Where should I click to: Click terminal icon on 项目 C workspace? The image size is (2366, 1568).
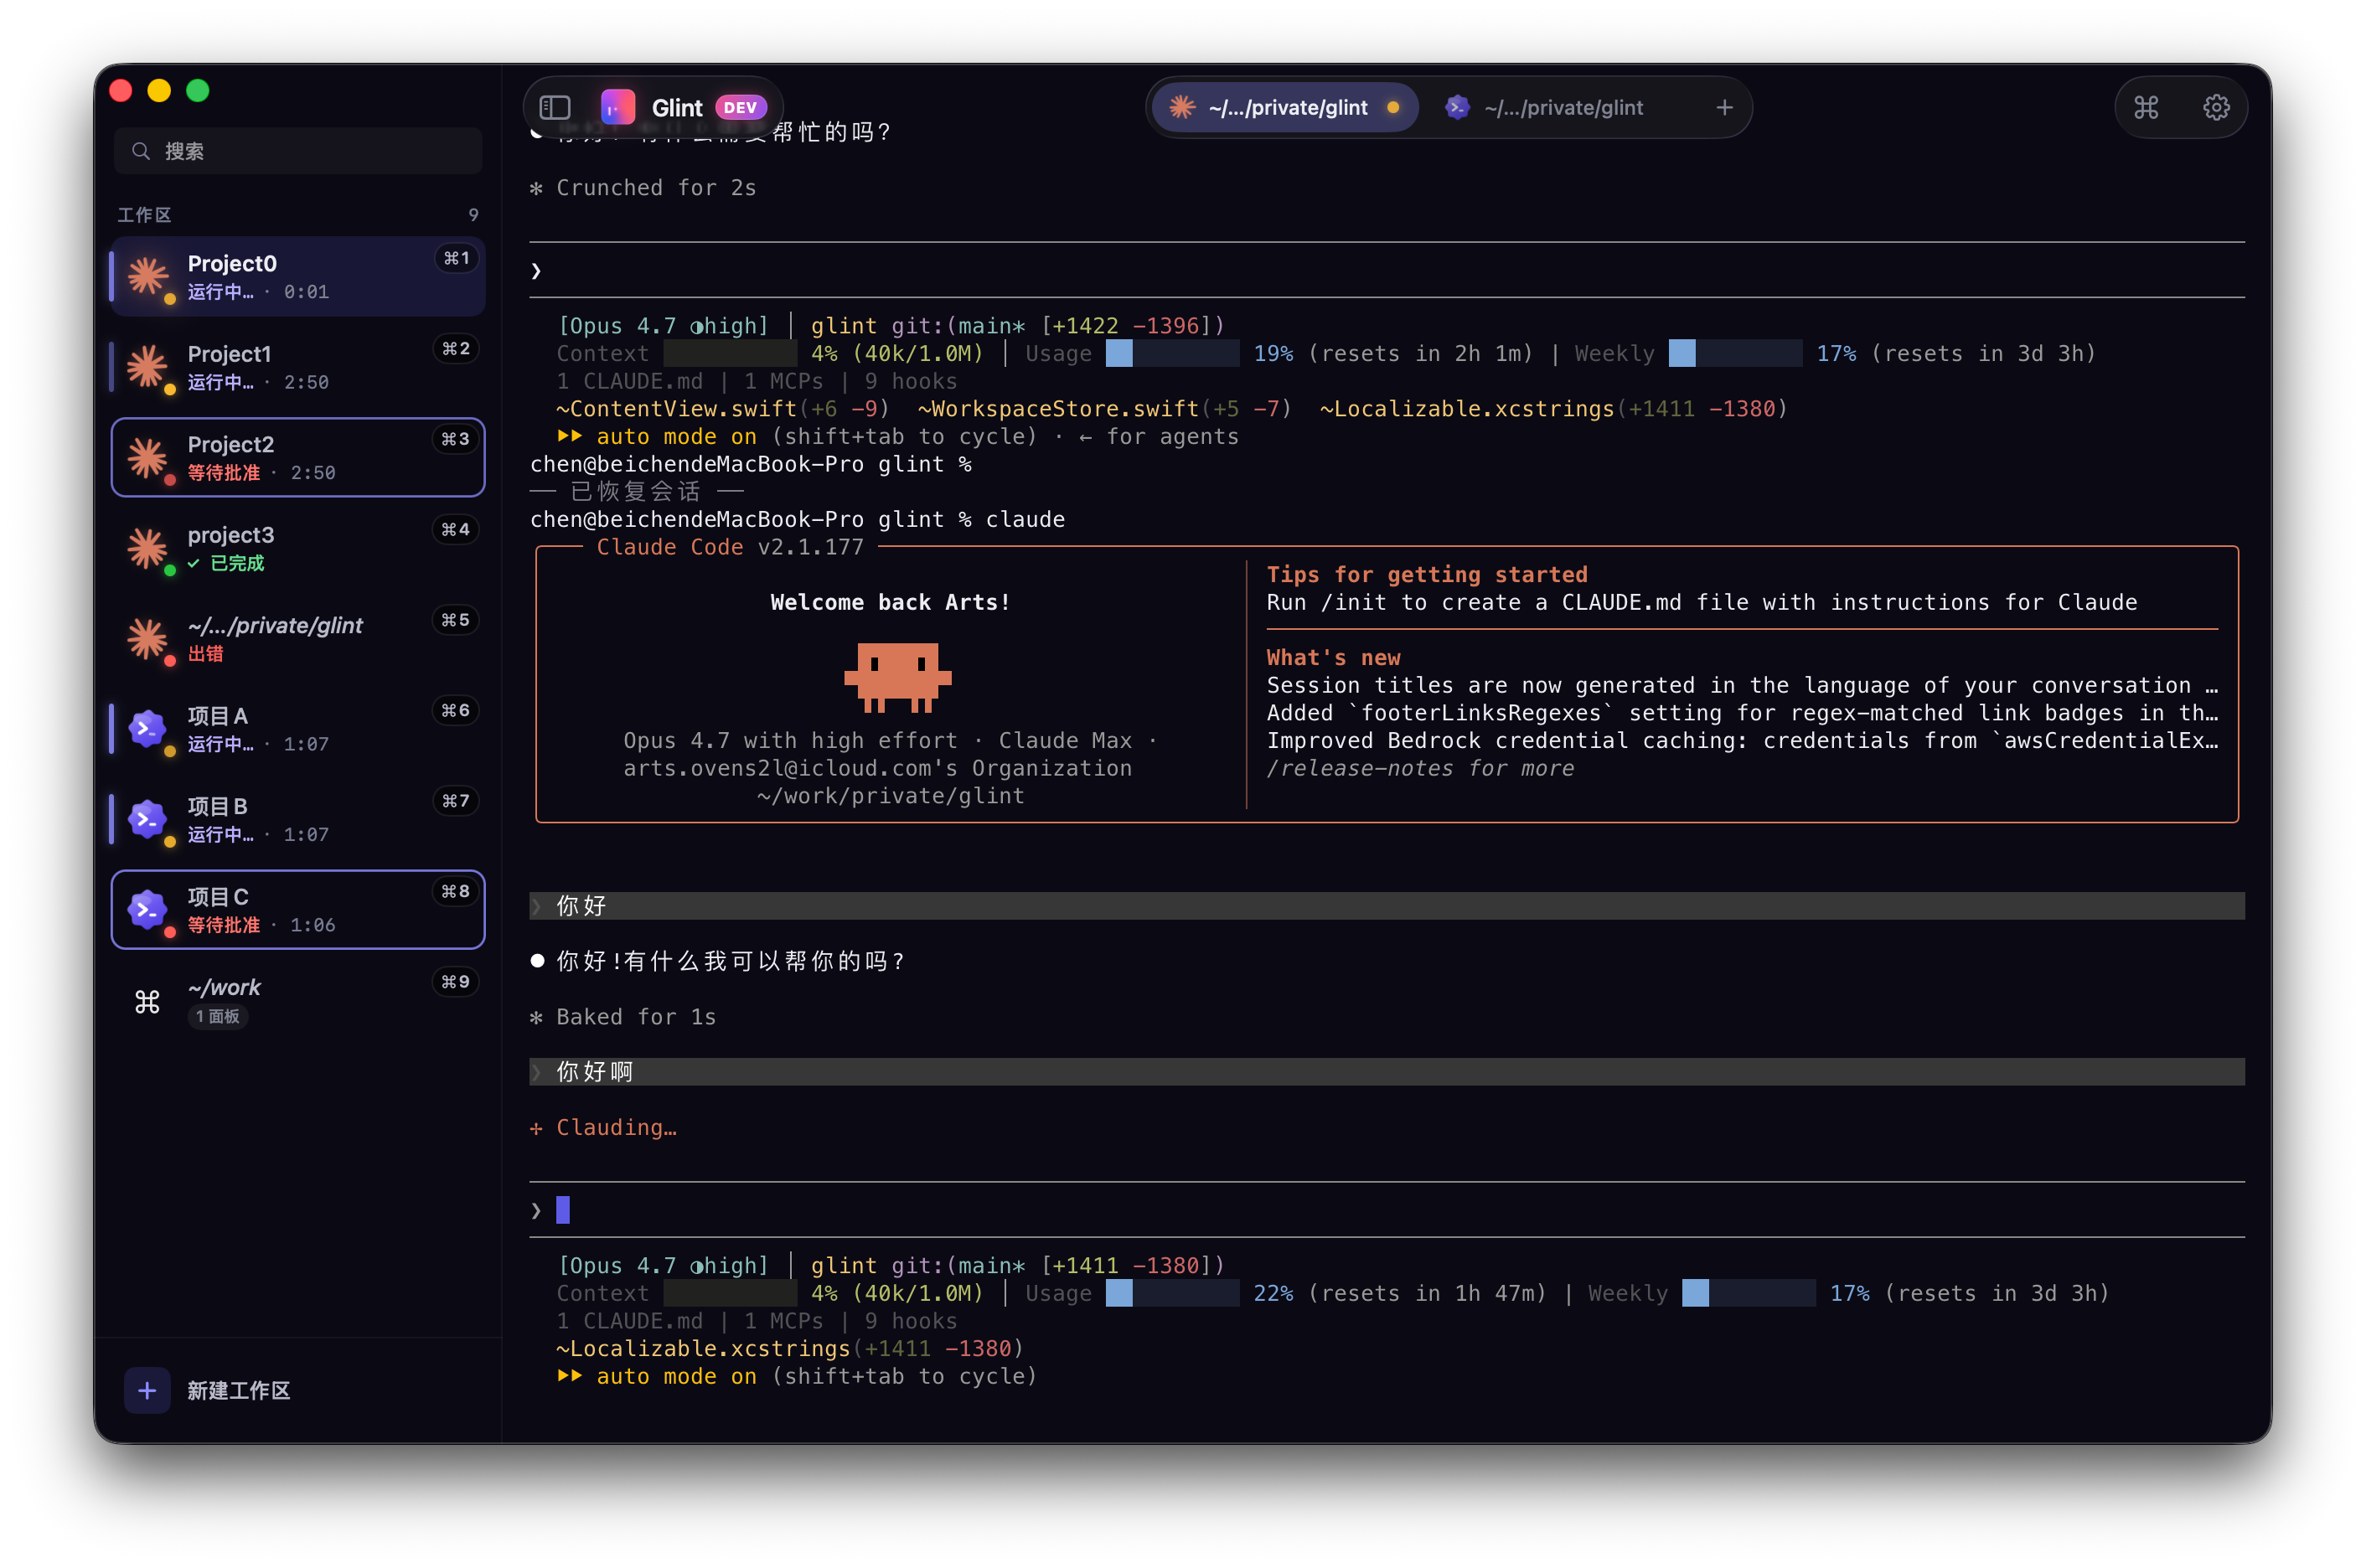click(148, 910)
